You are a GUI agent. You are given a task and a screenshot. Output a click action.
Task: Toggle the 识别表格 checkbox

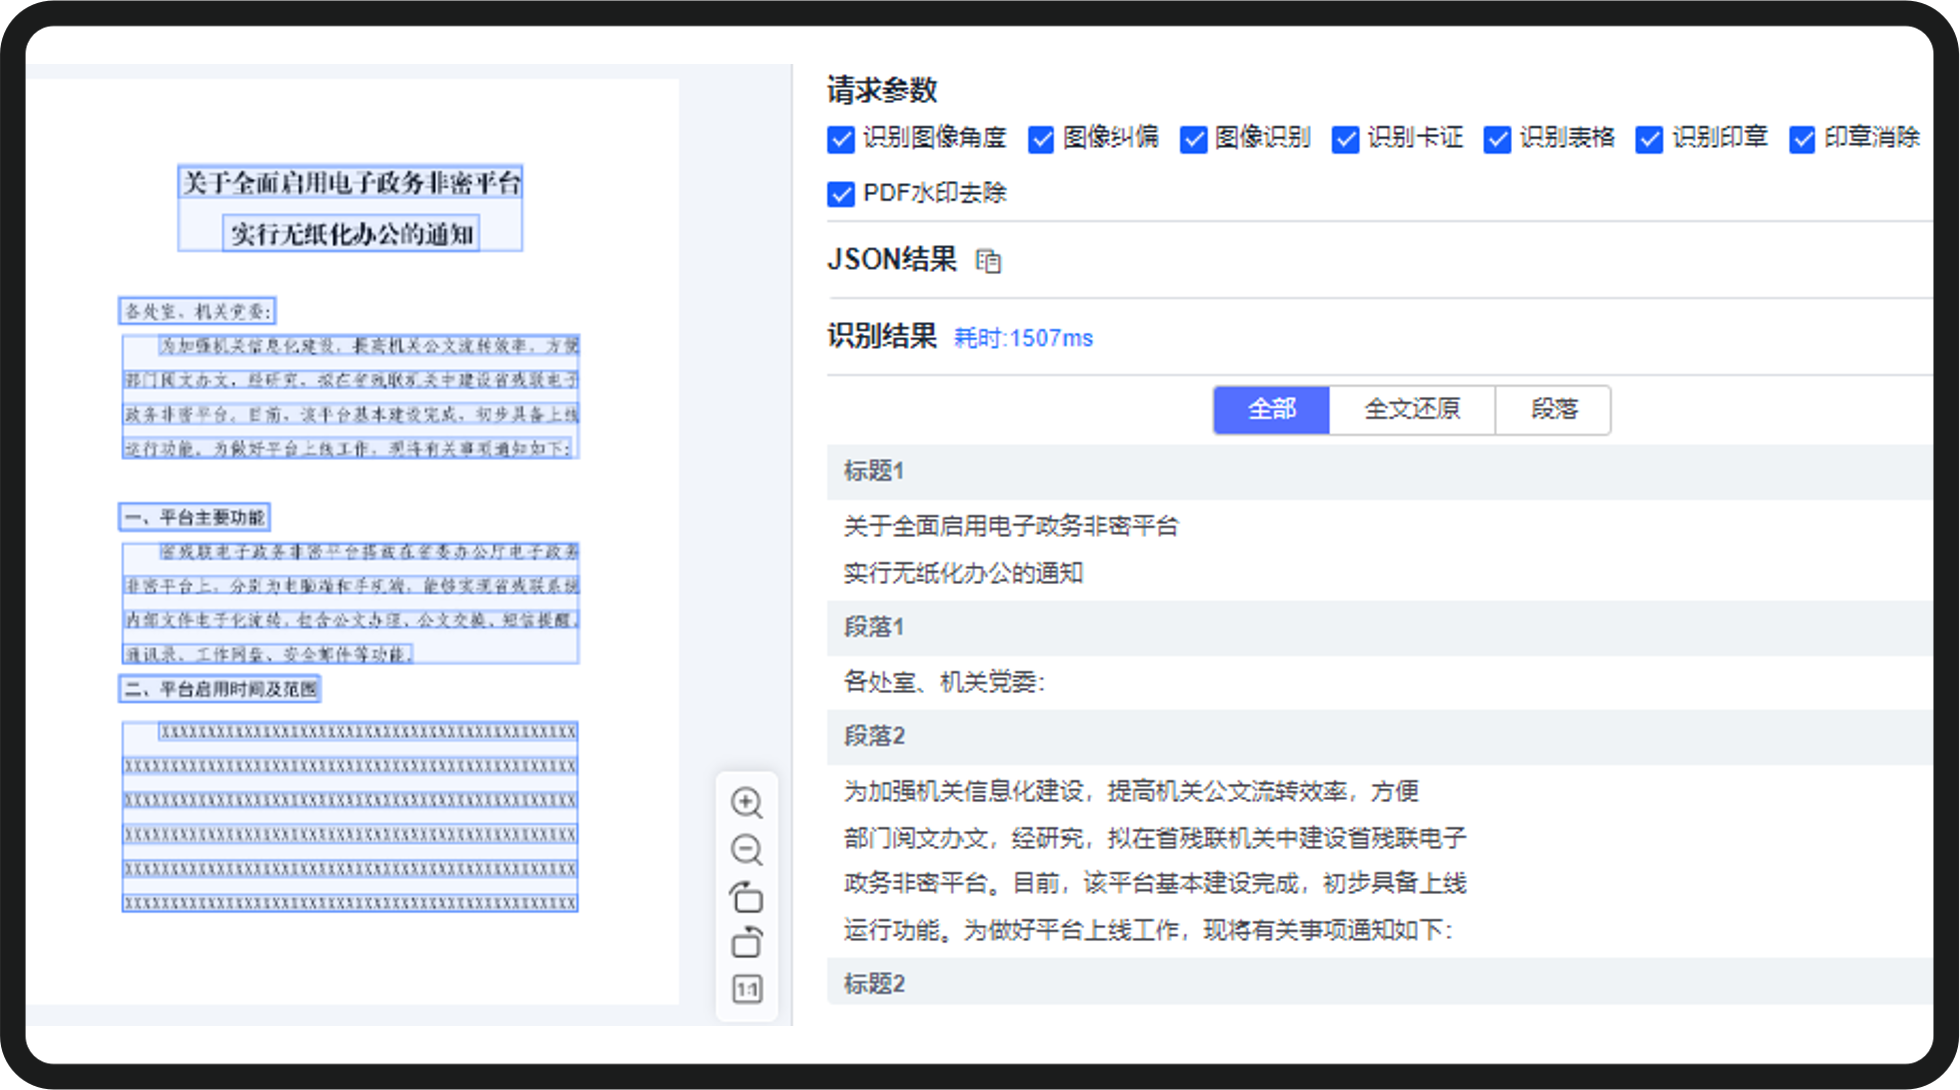pyautogui.click(x=1497, y=139)
